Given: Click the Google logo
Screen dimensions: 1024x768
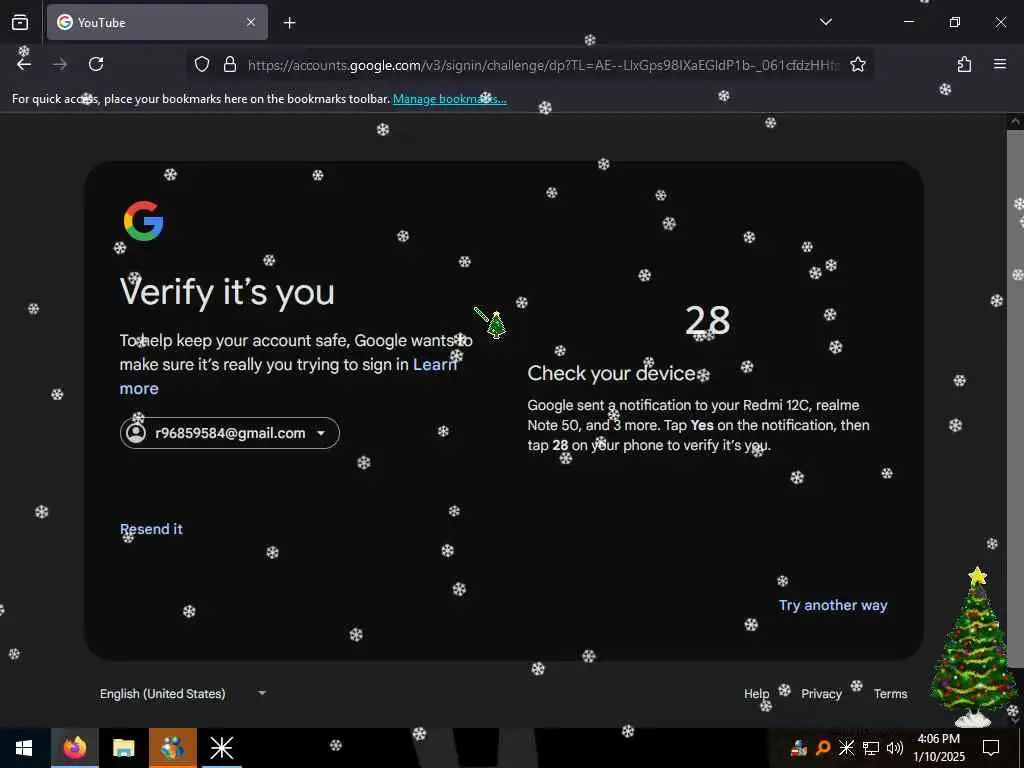Looking at the screenshot, I should click(x=143, y=221).
